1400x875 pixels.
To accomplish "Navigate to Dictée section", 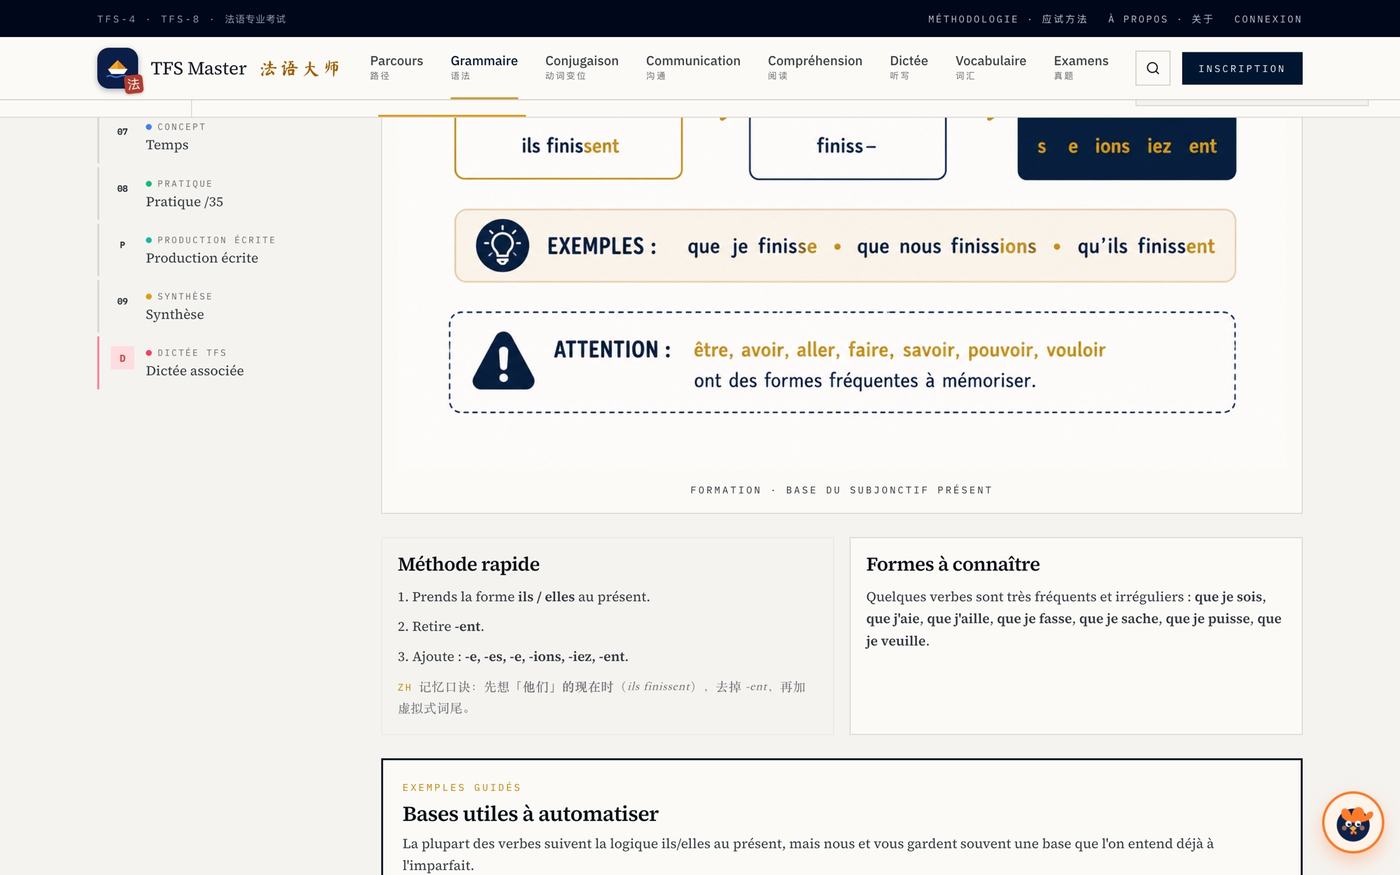I will [x=909, y=67].
